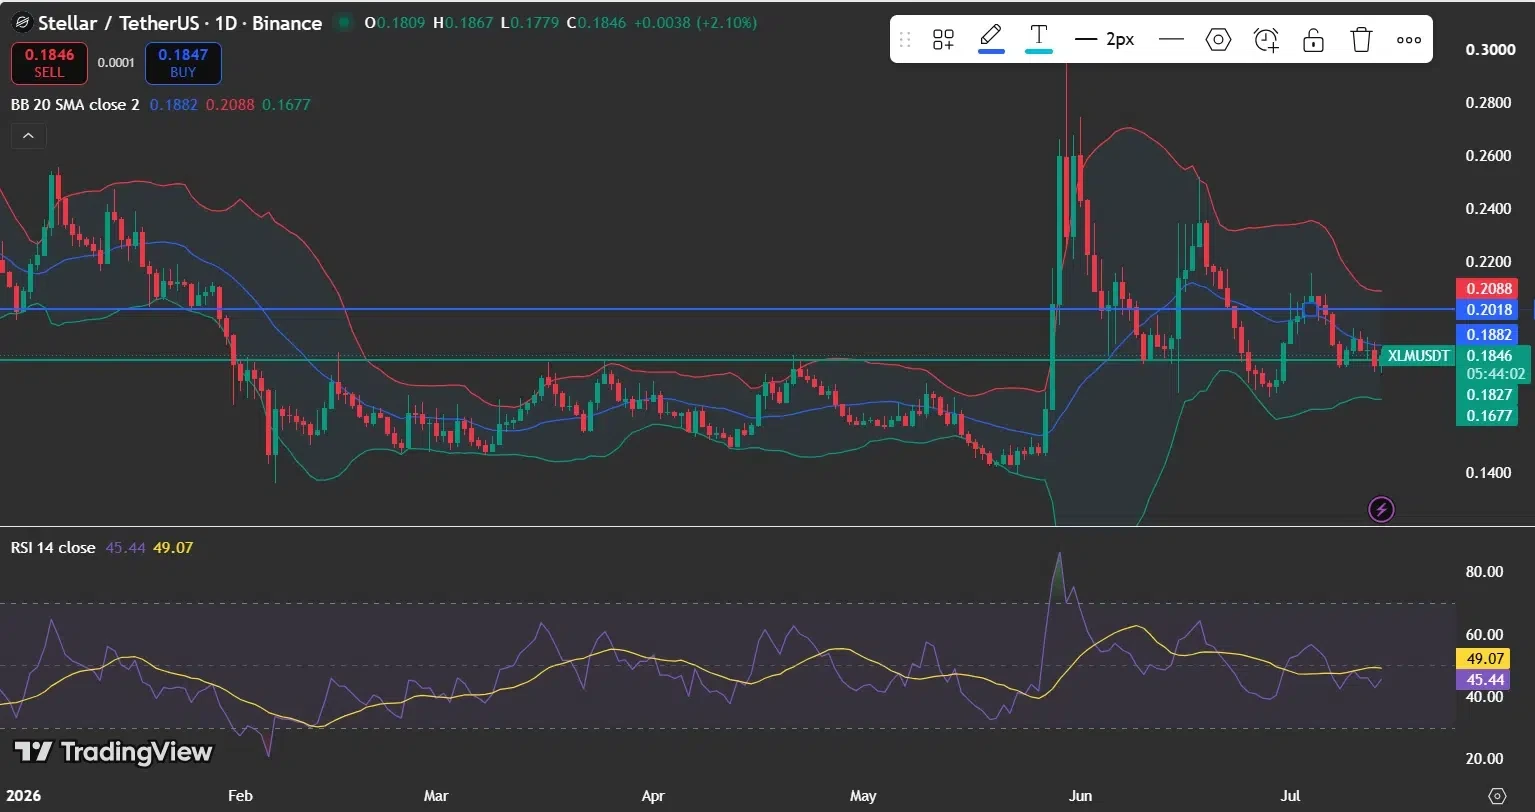Toggle the lock drawing icon
Image resolution: width=1535 pixels, height=812 pixels.
[1313, 40]
